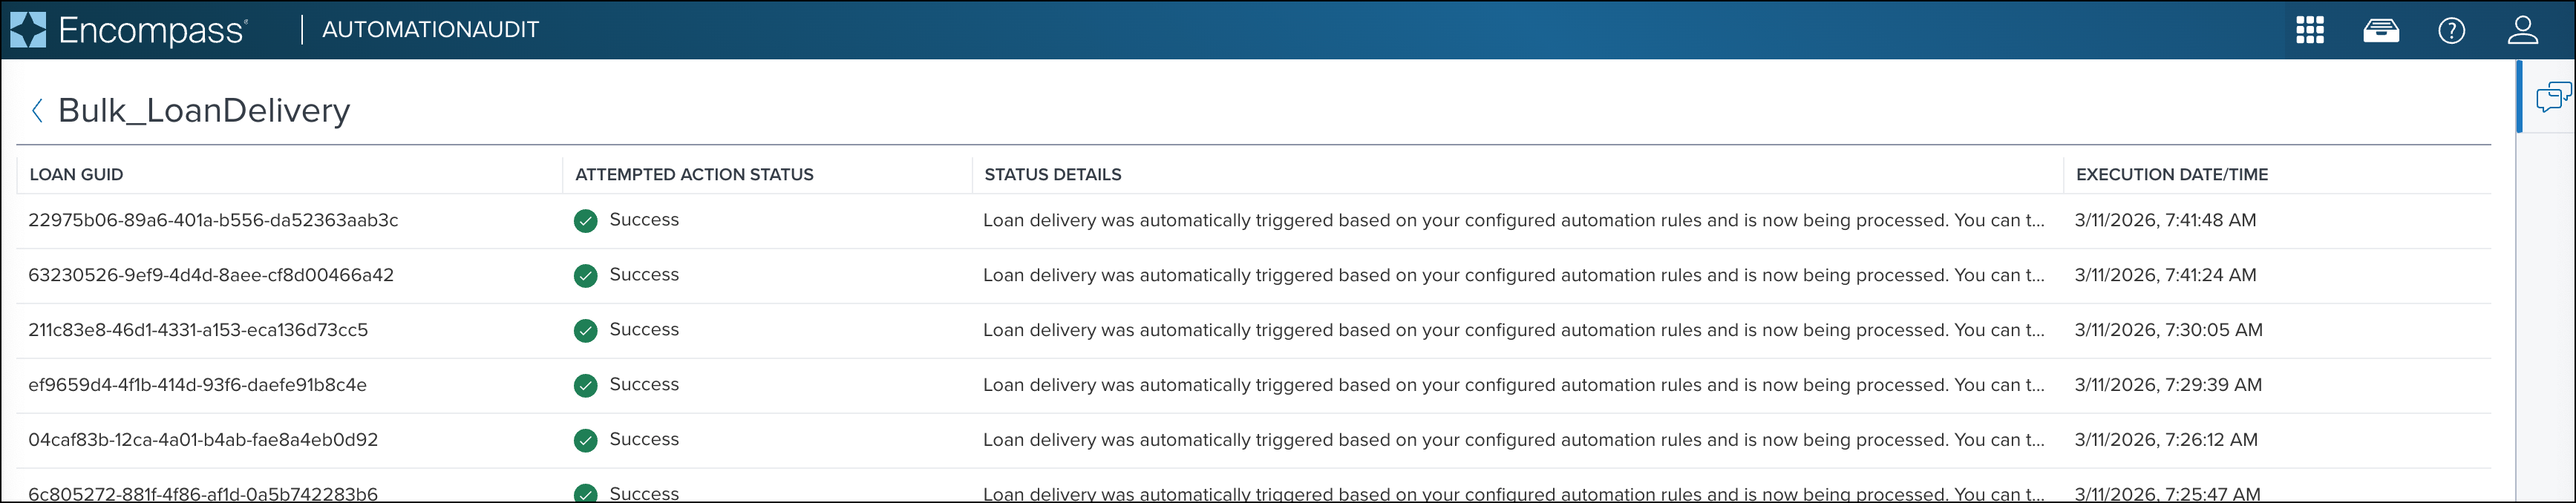Open the inbox tray icon
2576x503 pixels.
coord(2380,31)
